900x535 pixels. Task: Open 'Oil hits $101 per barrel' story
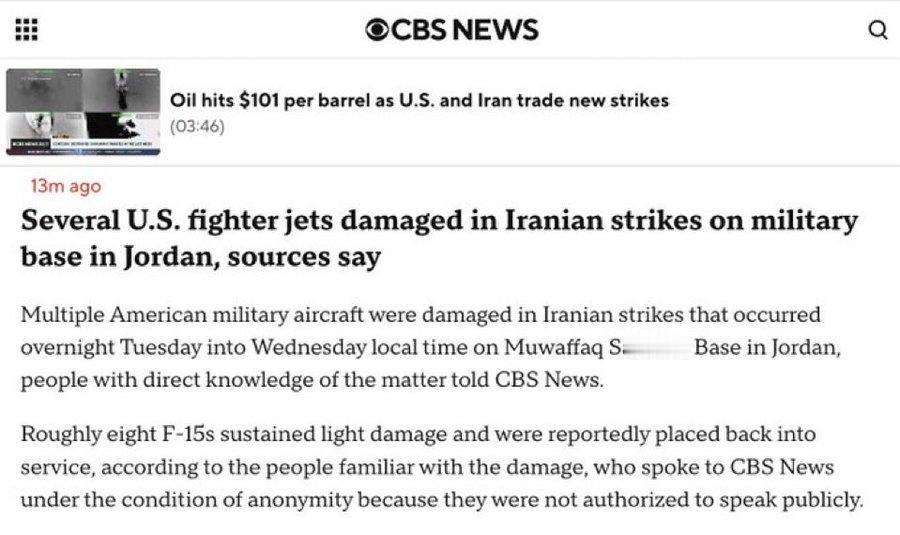click(x=419, y=100)
